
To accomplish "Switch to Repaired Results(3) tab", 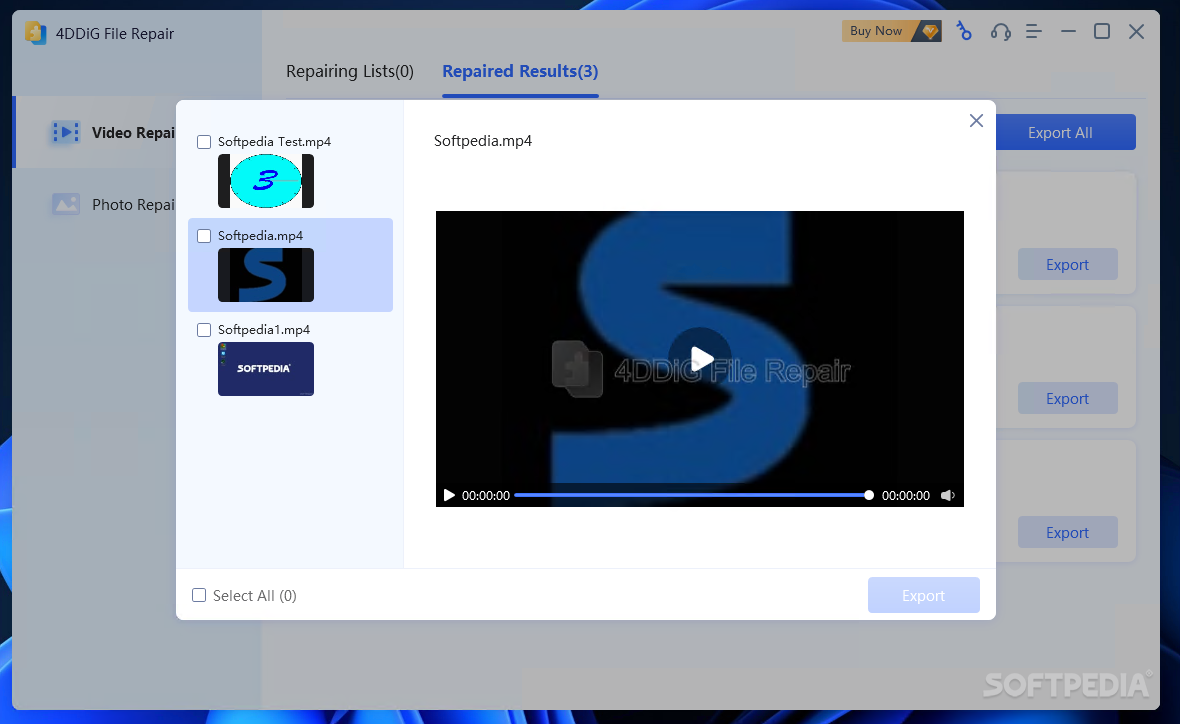I will [520, 71].
